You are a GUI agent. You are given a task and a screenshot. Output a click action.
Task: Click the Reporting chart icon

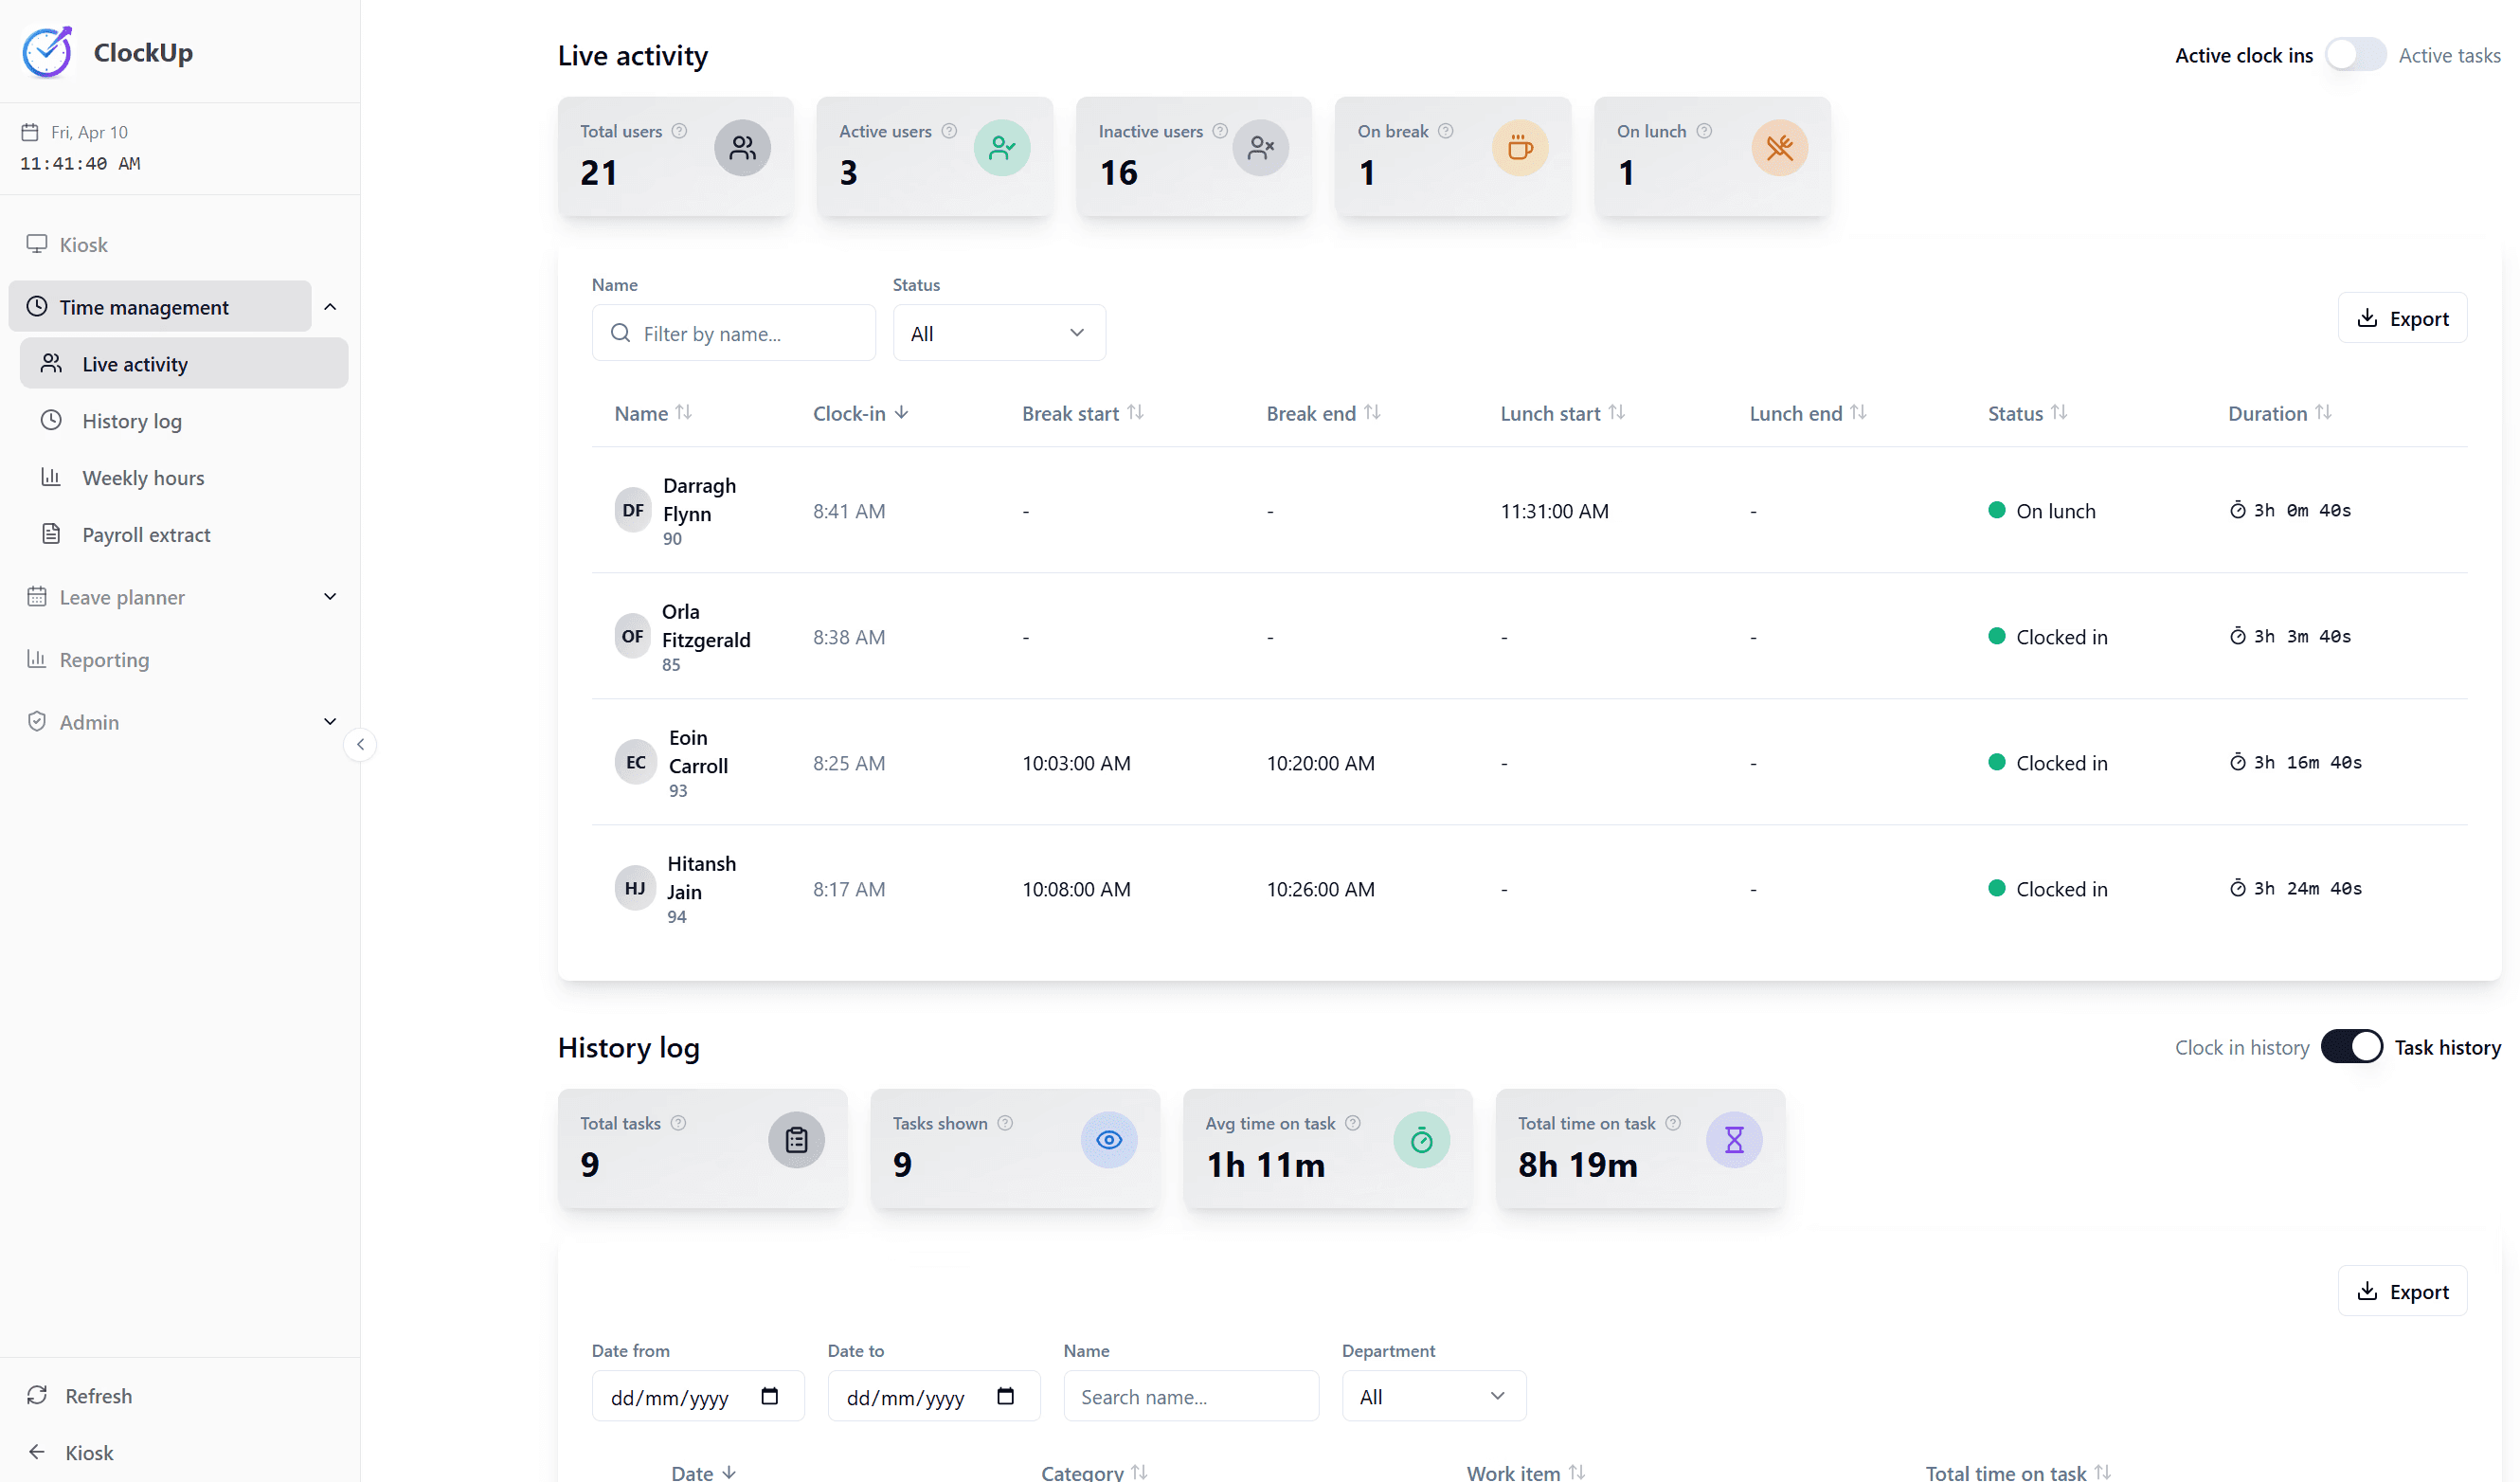36,659
